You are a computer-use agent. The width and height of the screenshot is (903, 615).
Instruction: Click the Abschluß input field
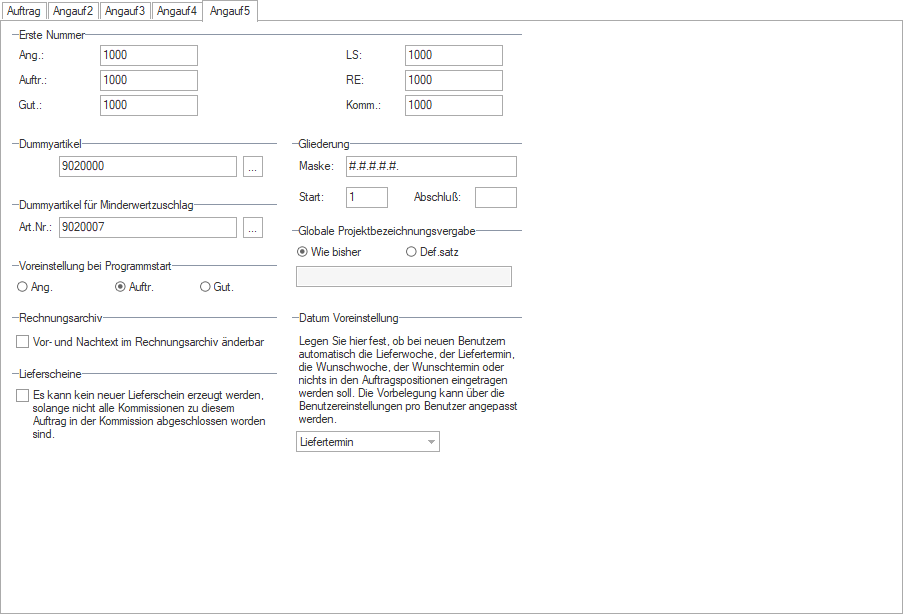tap(496, 198)
